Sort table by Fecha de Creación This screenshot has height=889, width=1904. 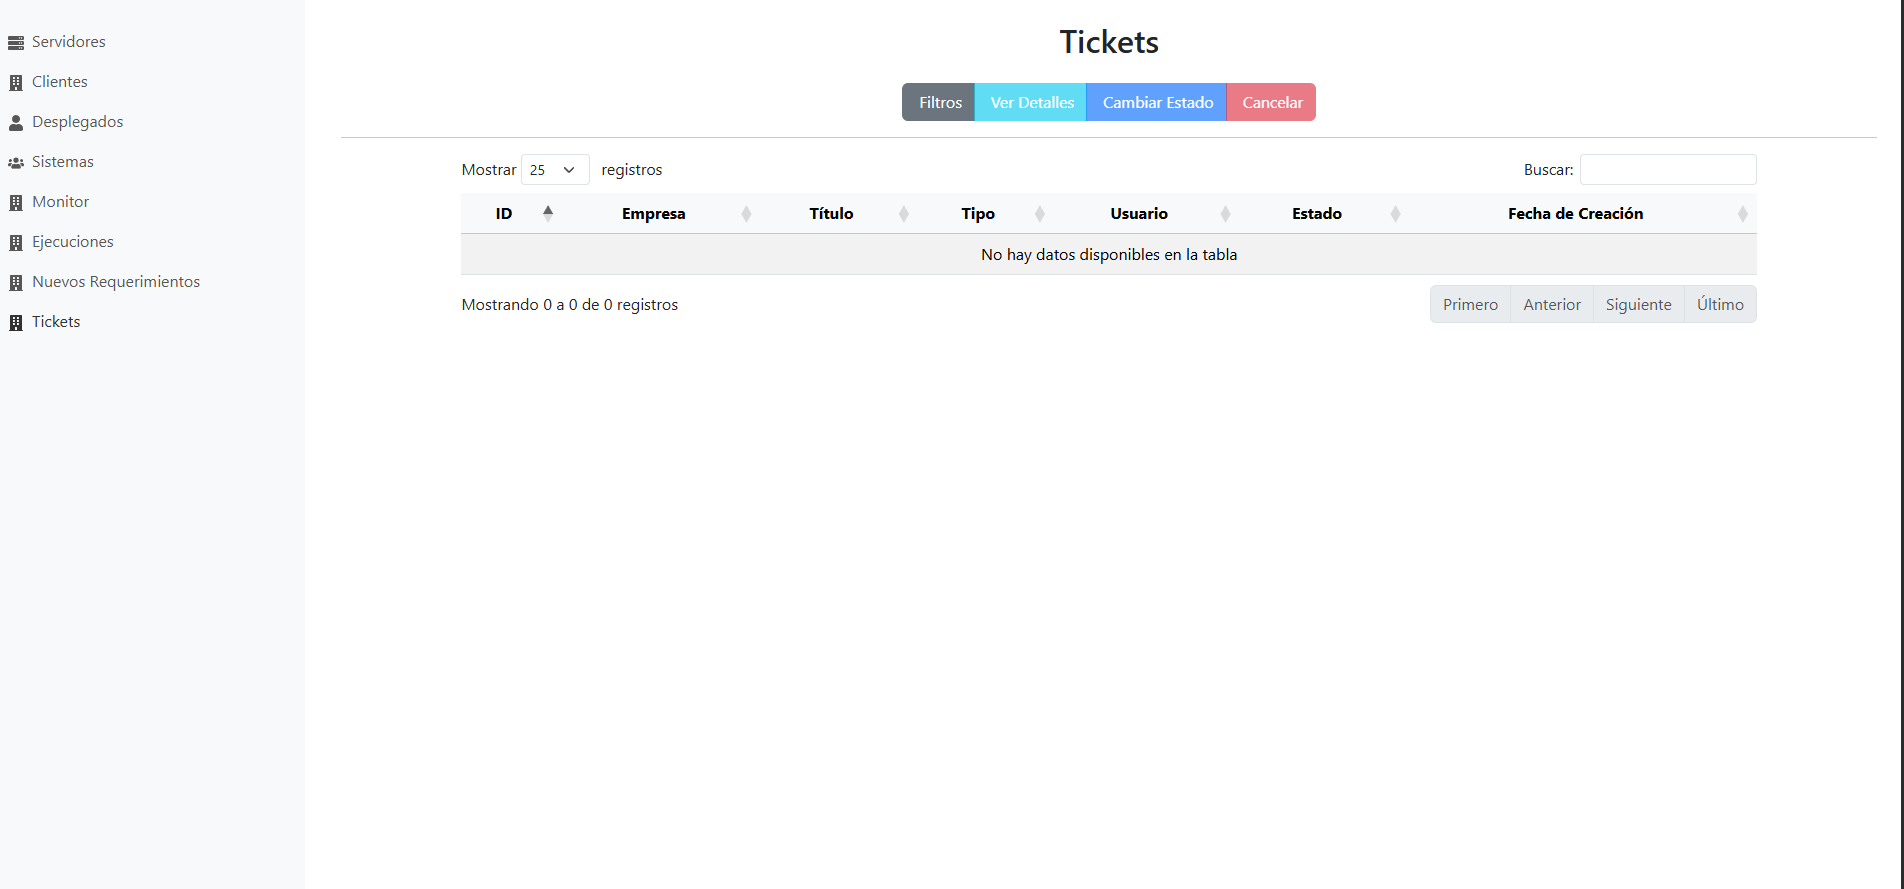pos(1575,214)
